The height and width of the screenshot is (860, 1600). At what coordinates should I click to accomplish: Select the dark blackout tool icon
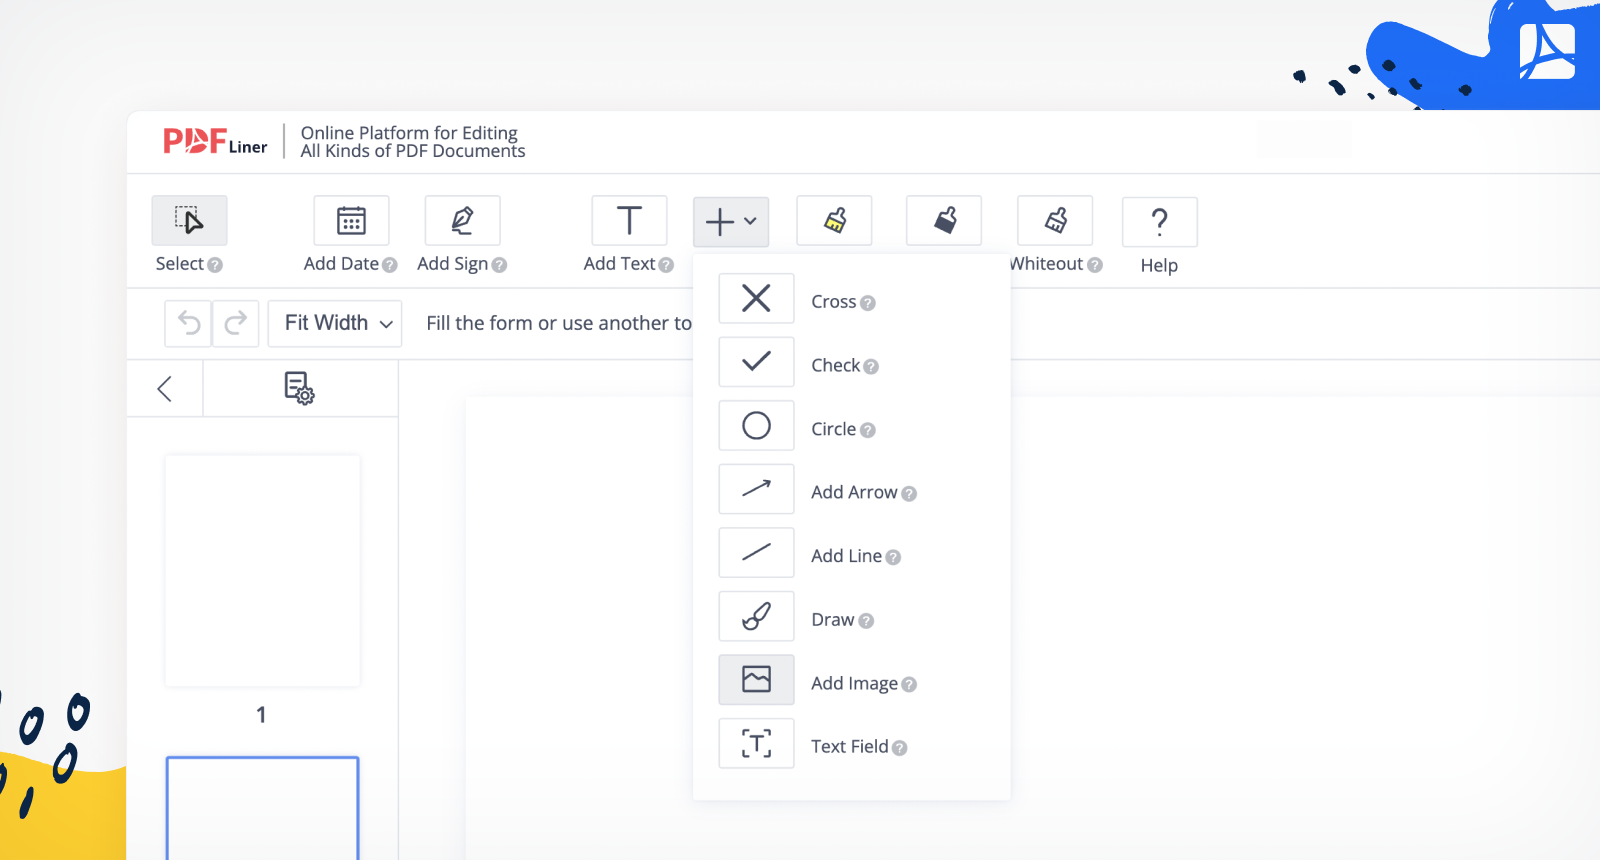944,220
